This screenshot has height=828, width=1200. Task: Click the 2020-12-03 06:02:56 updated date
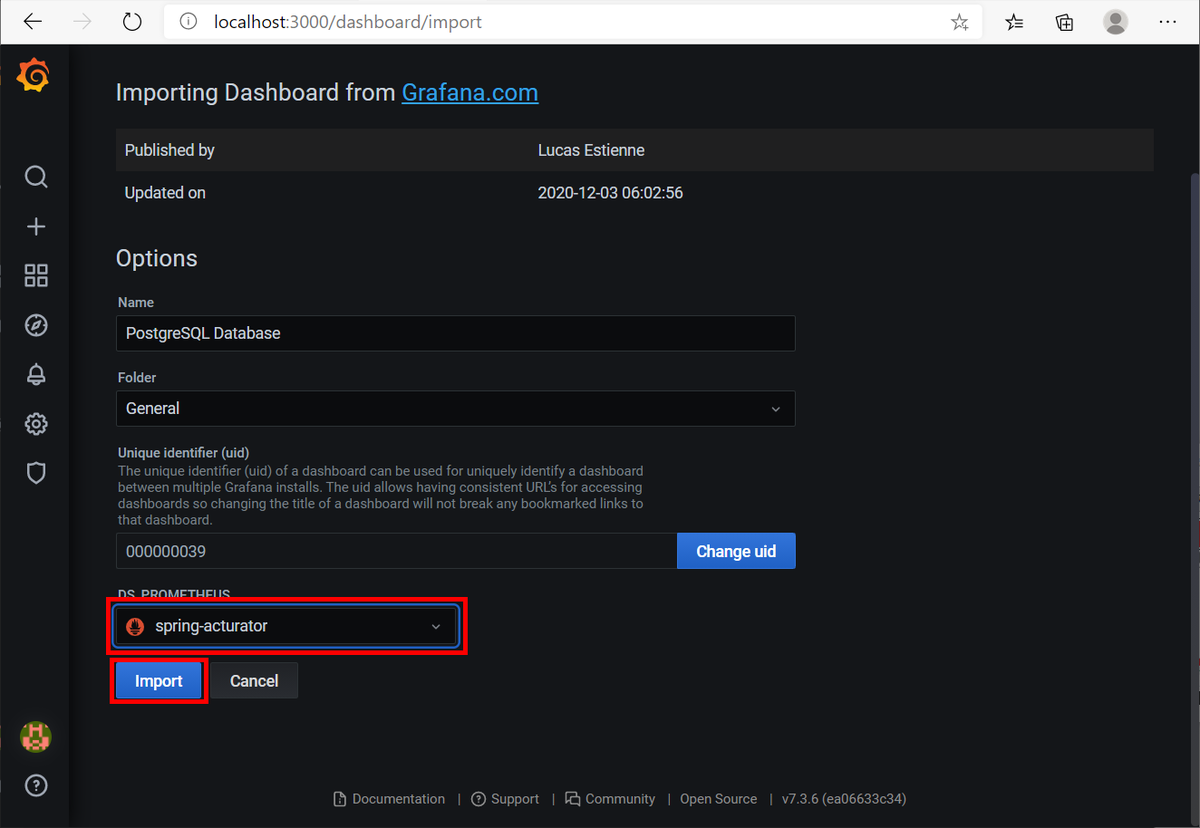tap(611, 193)
